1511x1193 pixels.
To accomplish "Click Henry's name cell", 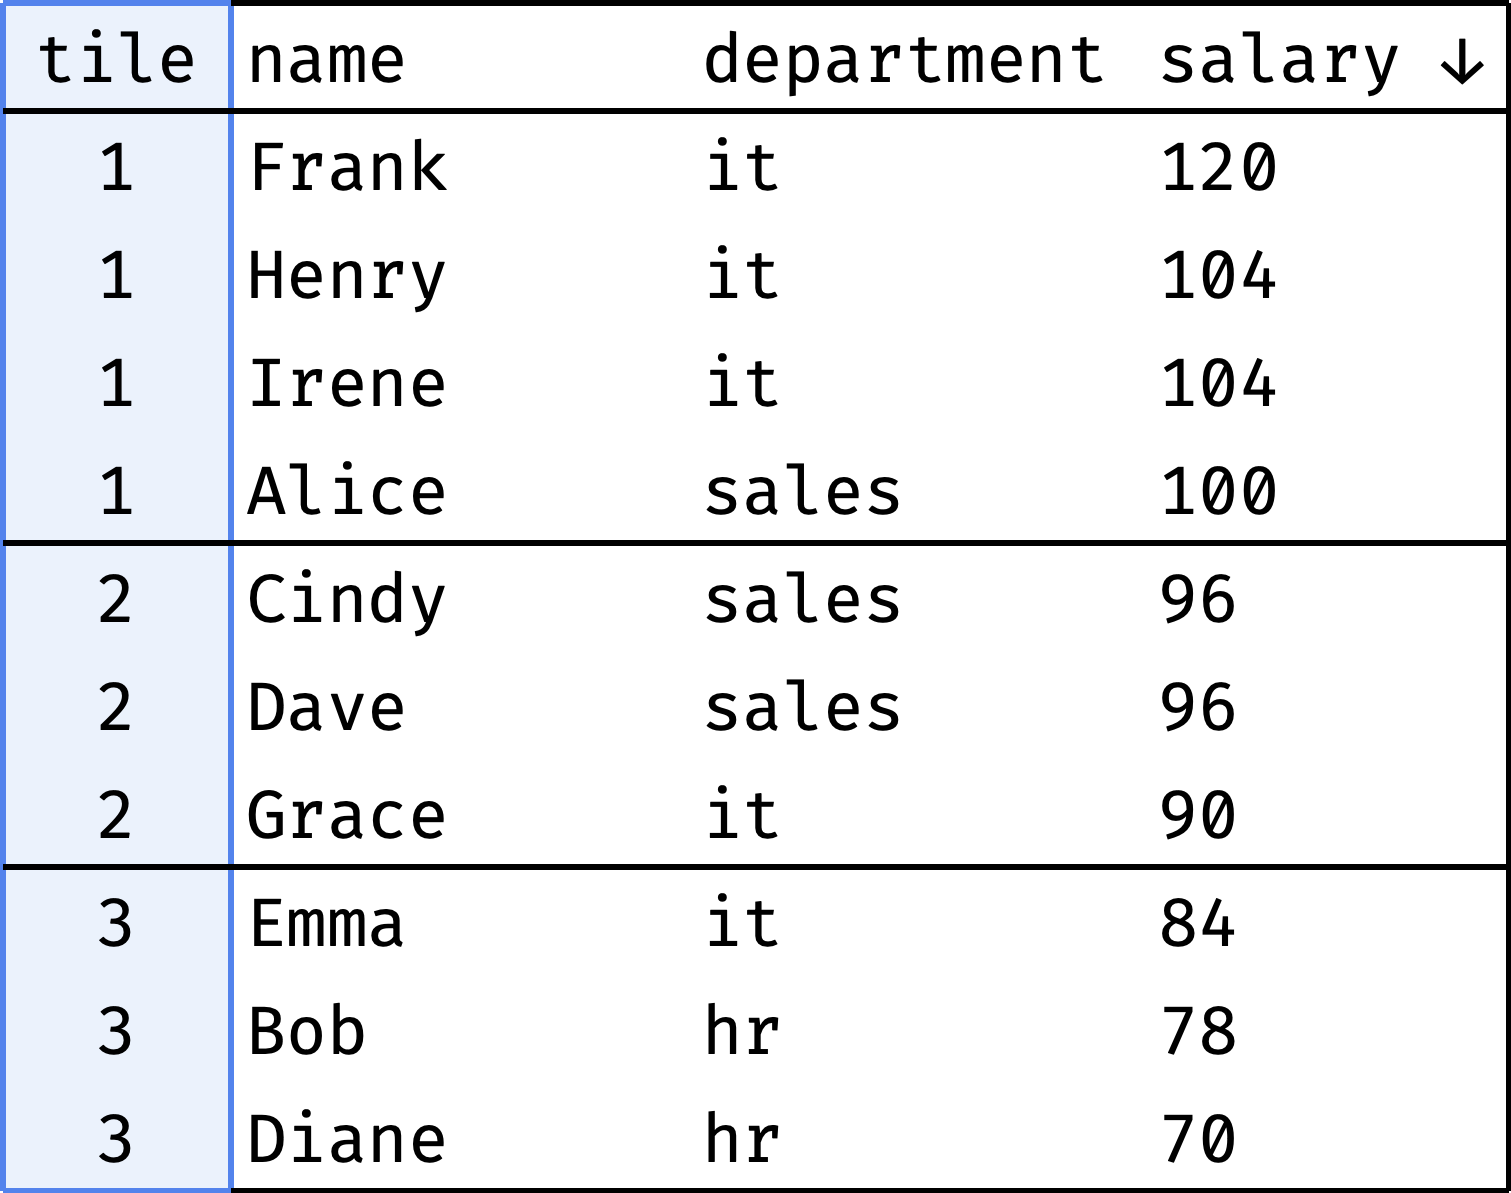I will (x=347, y=276).
